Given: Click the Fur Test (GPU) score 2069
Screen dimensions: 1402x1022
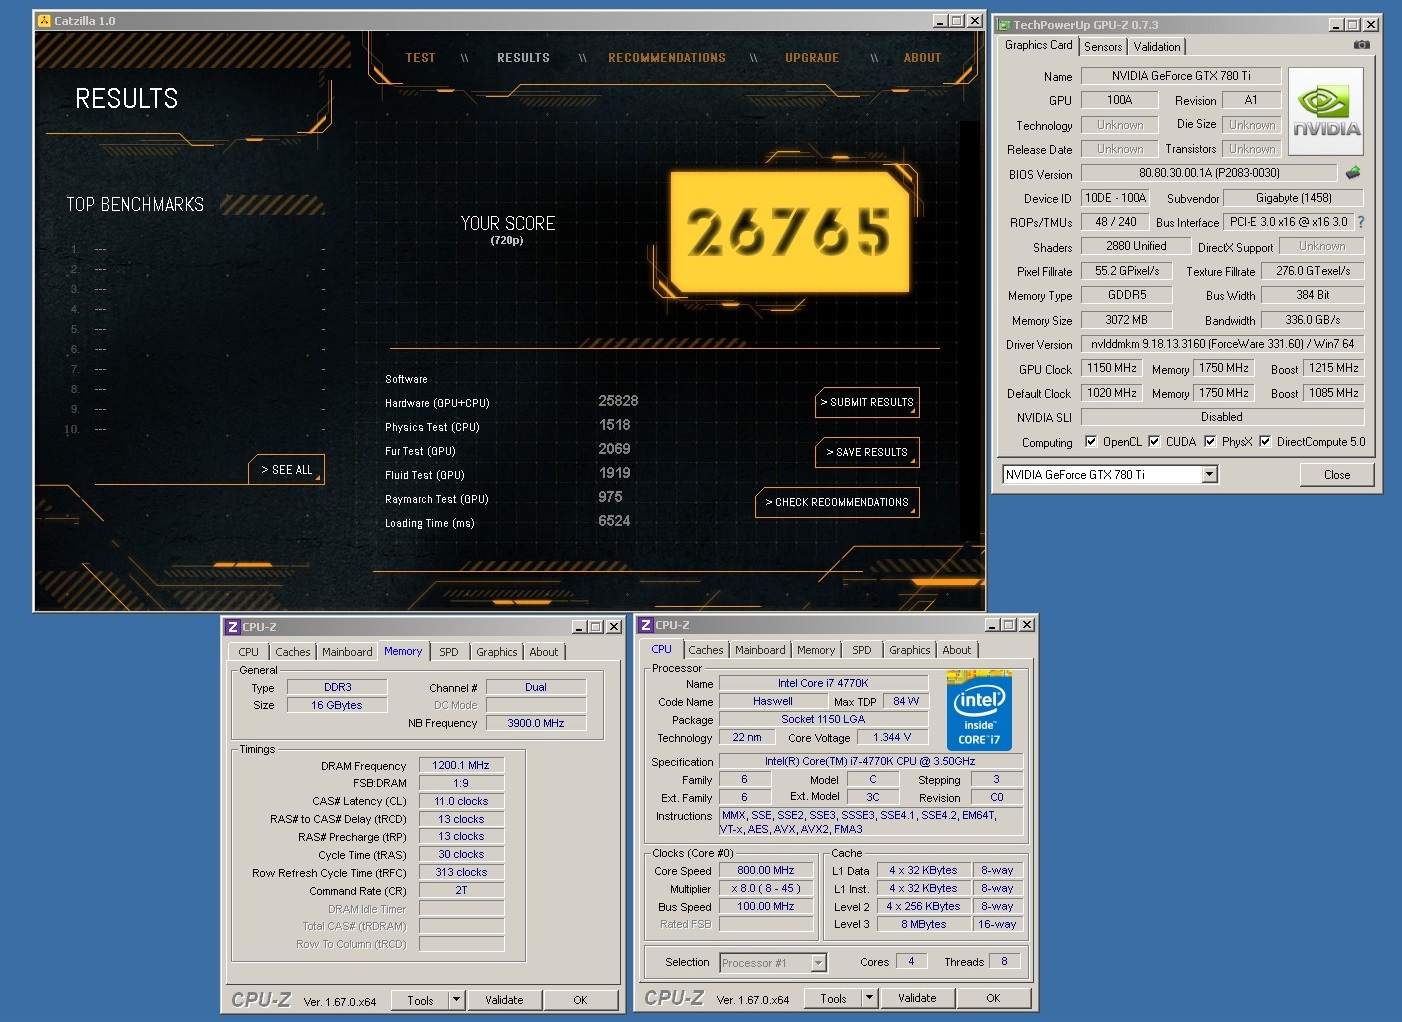Looking at the screenshot, I should click(615, 449).
